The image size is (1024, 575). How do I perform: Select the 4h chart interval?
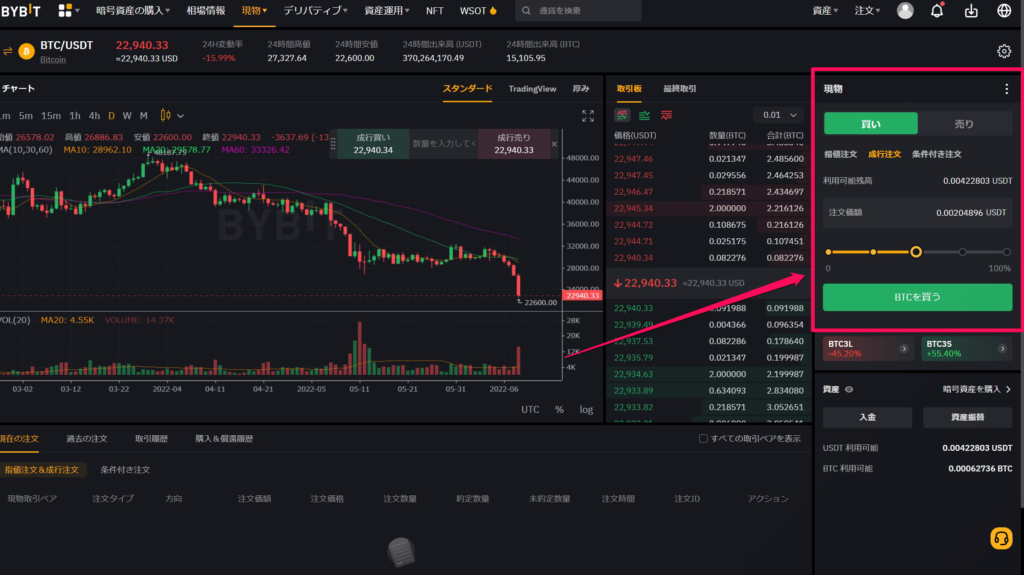(94, 116)
